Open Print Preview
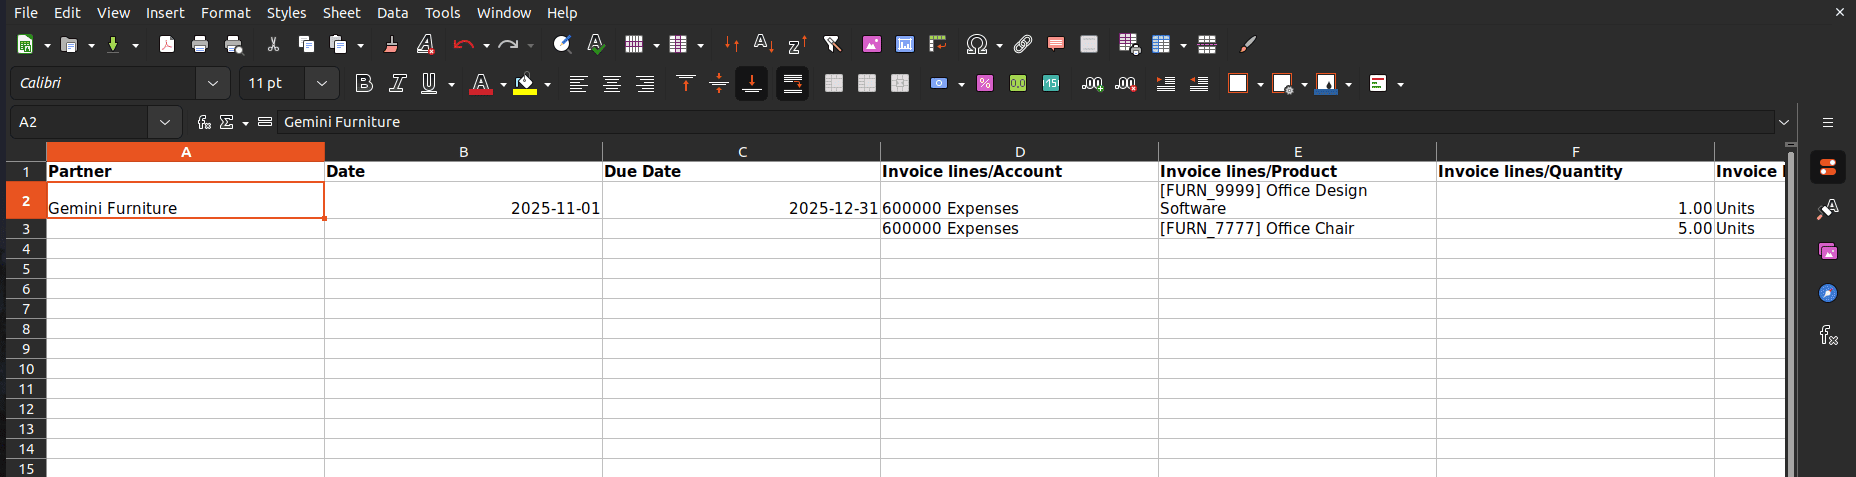1856x477 pixels. 234,44
